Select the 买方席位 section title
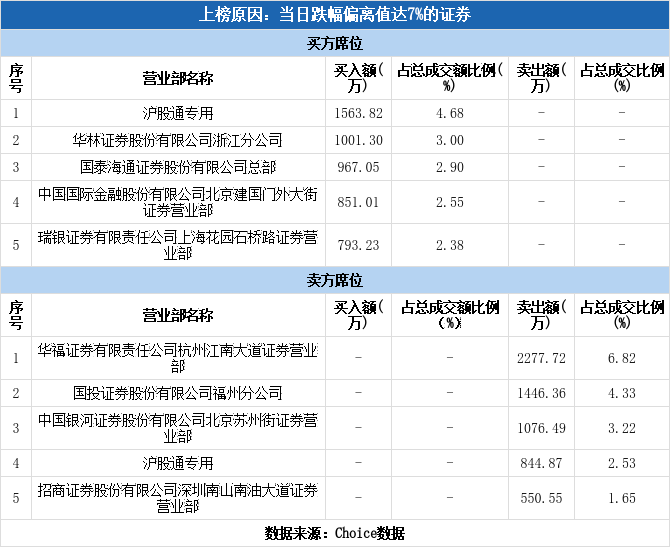The height and width of the screenshot is (547, 670). (x=335, y=43)
